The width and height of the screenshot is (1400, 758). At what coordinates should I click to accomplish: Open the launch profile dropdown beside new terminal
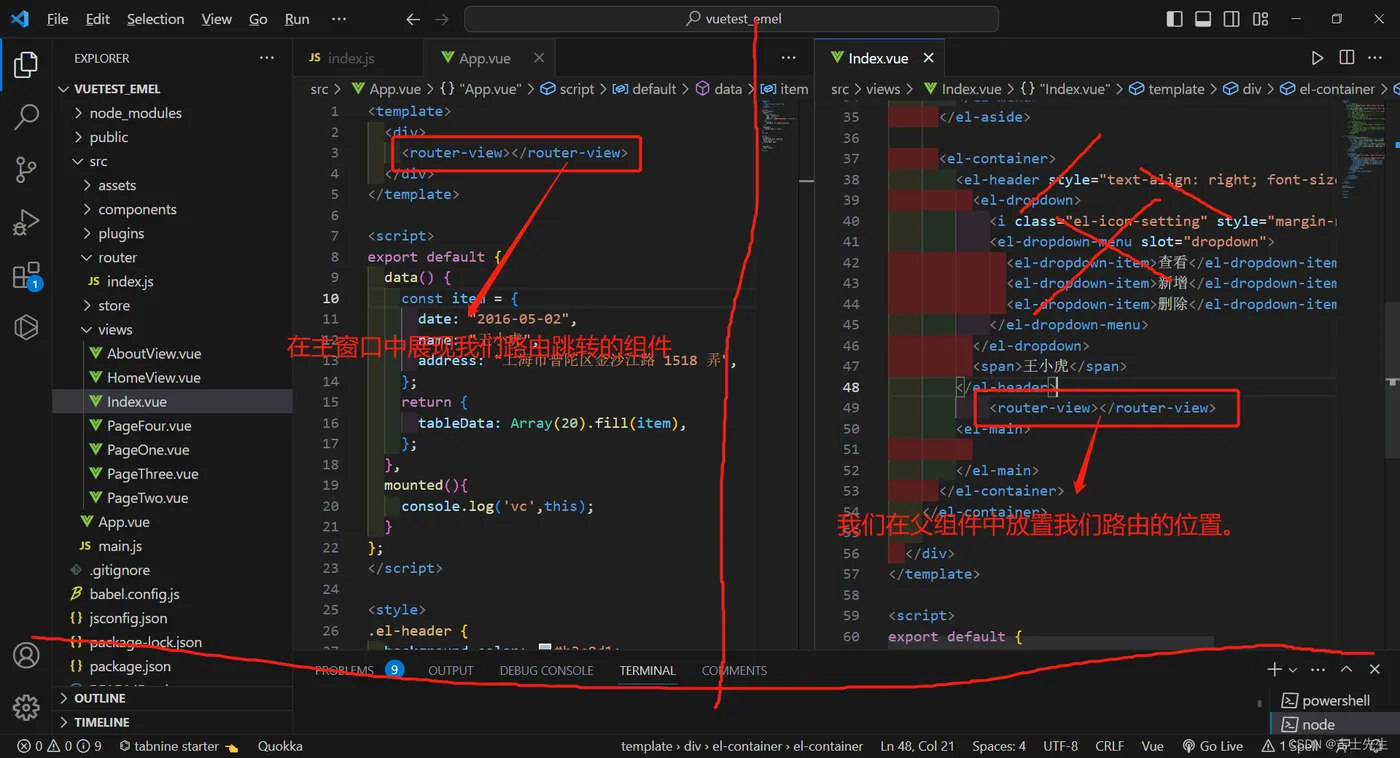[1293, 670]
